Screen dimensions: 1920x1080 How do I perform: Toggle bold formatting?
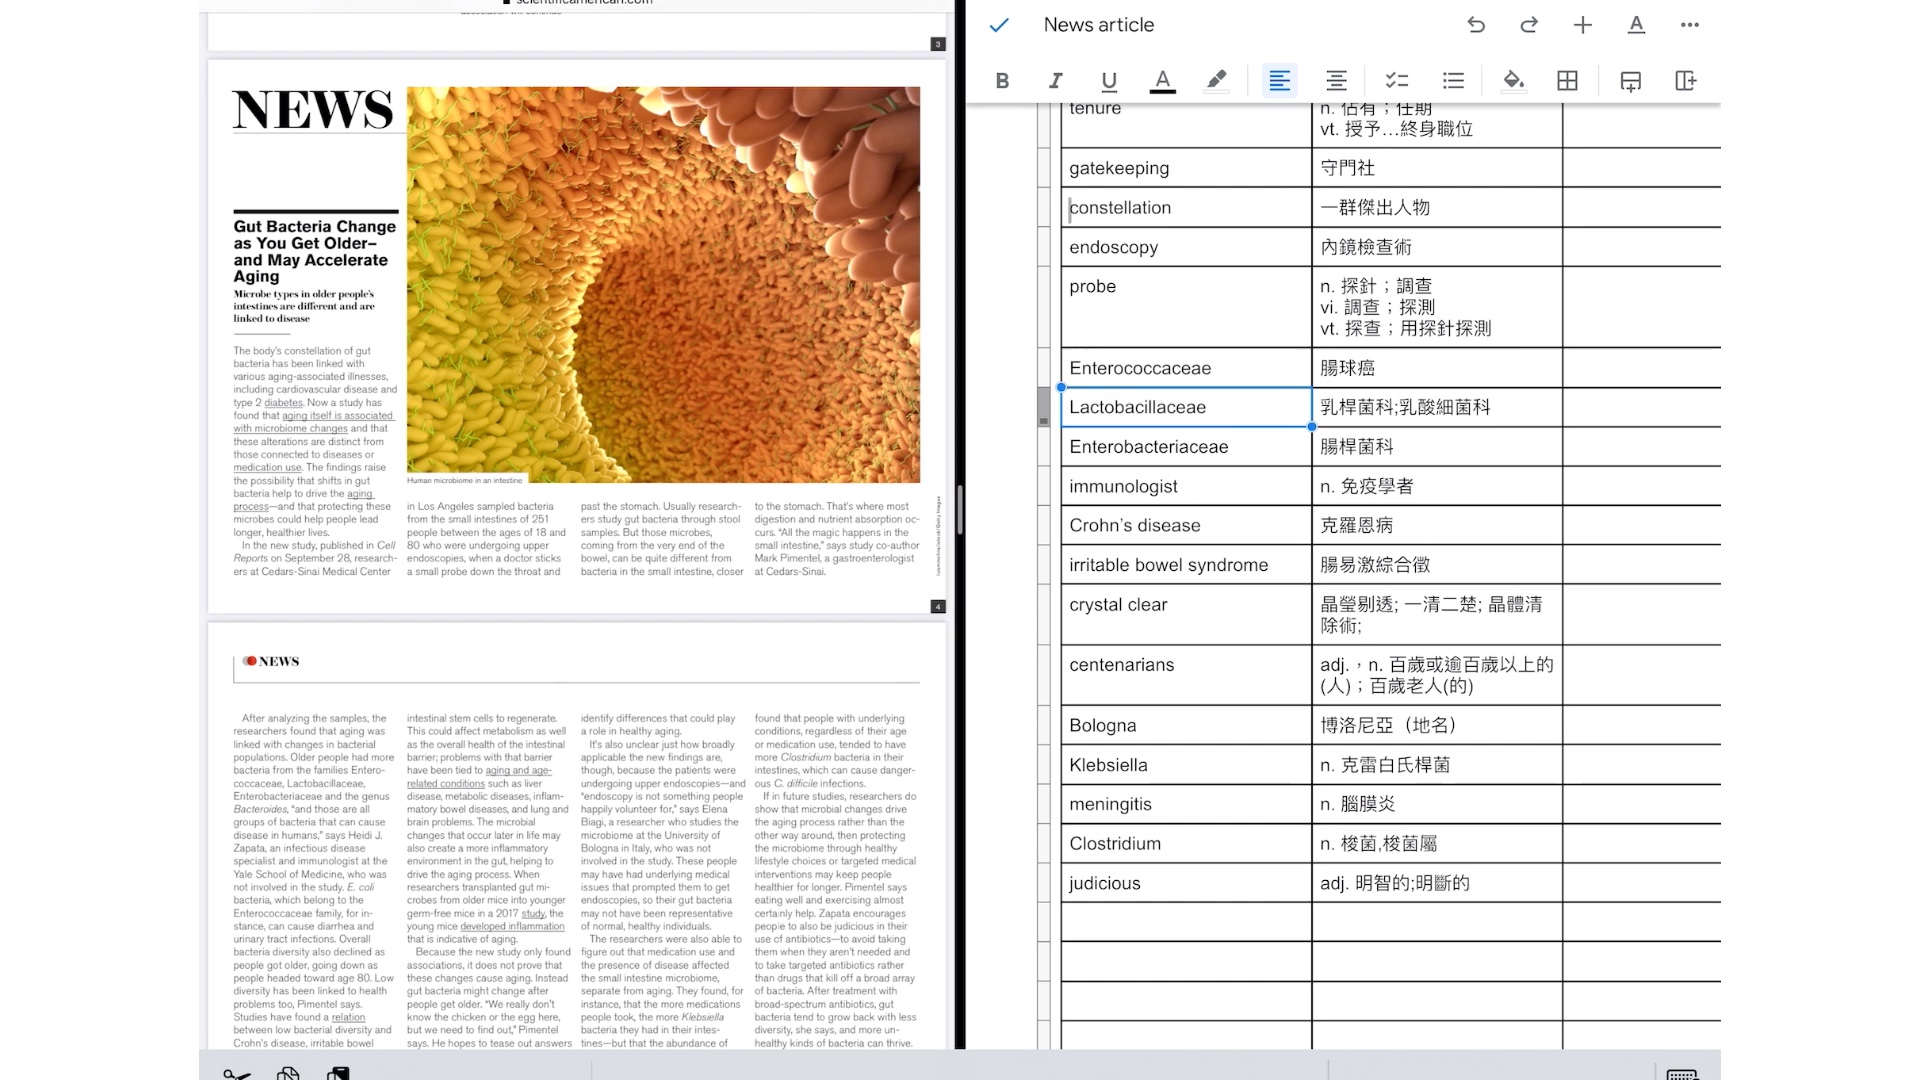pyautogui.click(x=1002, y=81)
